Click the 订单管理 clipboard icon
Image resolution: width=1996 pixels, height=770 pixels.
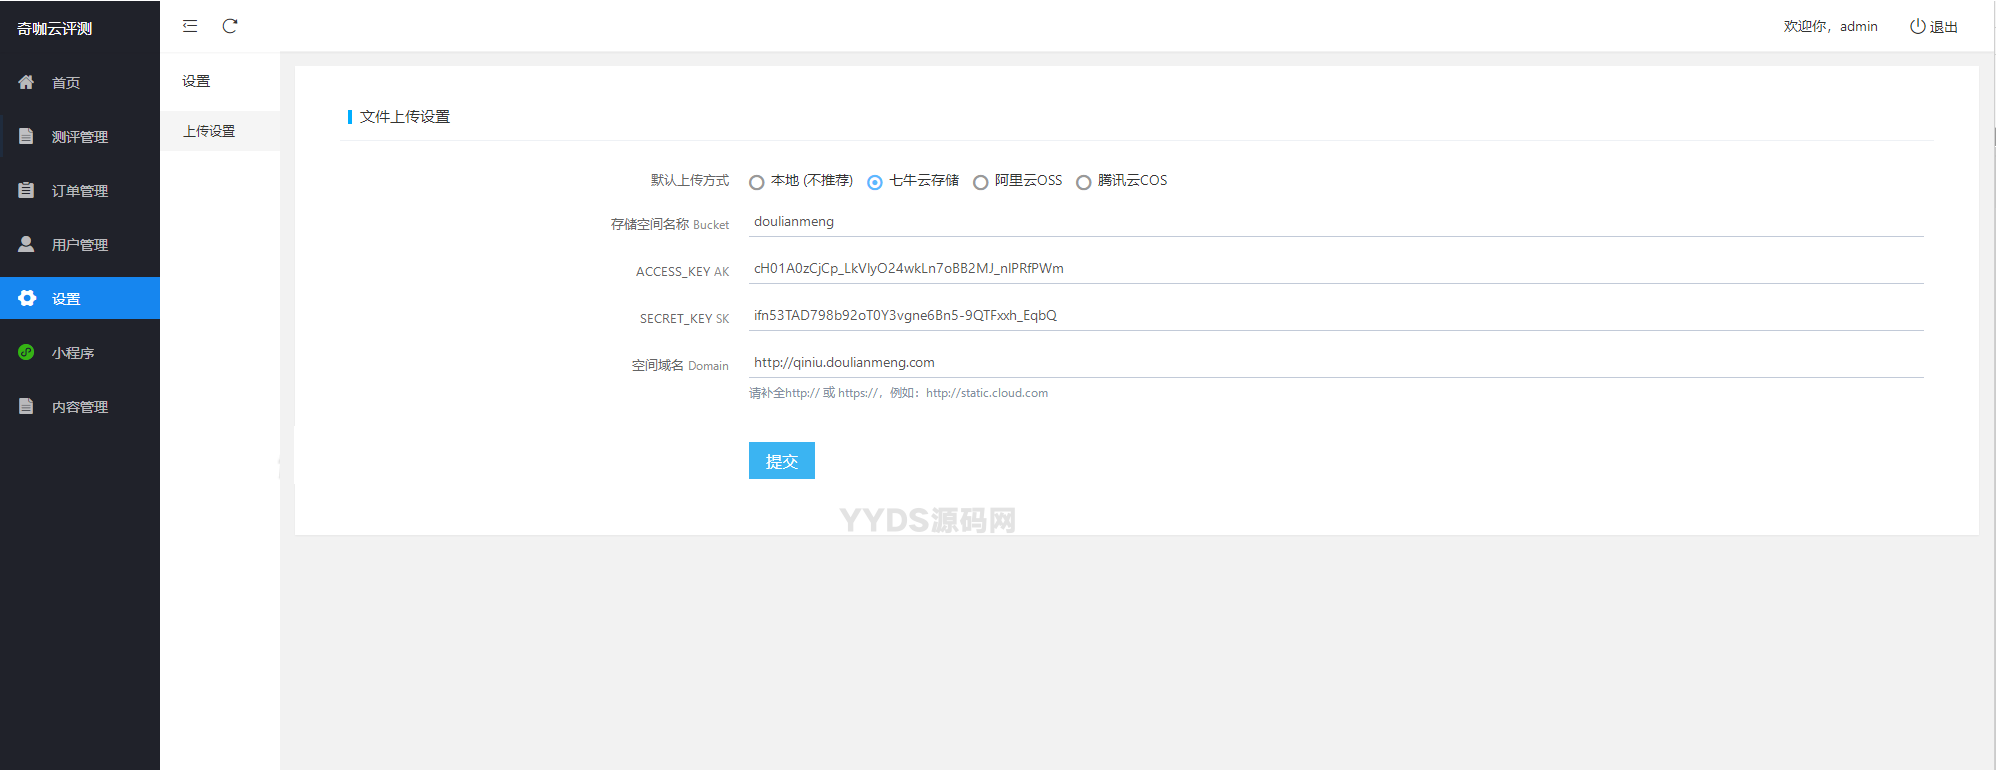click(x=26, y=190)
